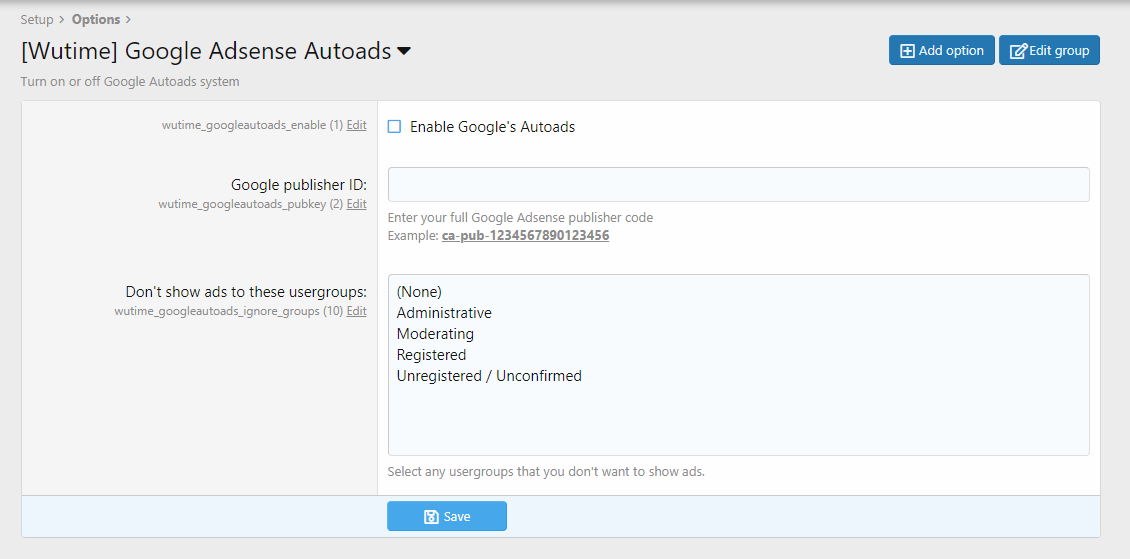Viewport: 1130px width, 559px height.
Task: Edit the wutime_googleautoads_enable option
Action: [x=356, y=125]
